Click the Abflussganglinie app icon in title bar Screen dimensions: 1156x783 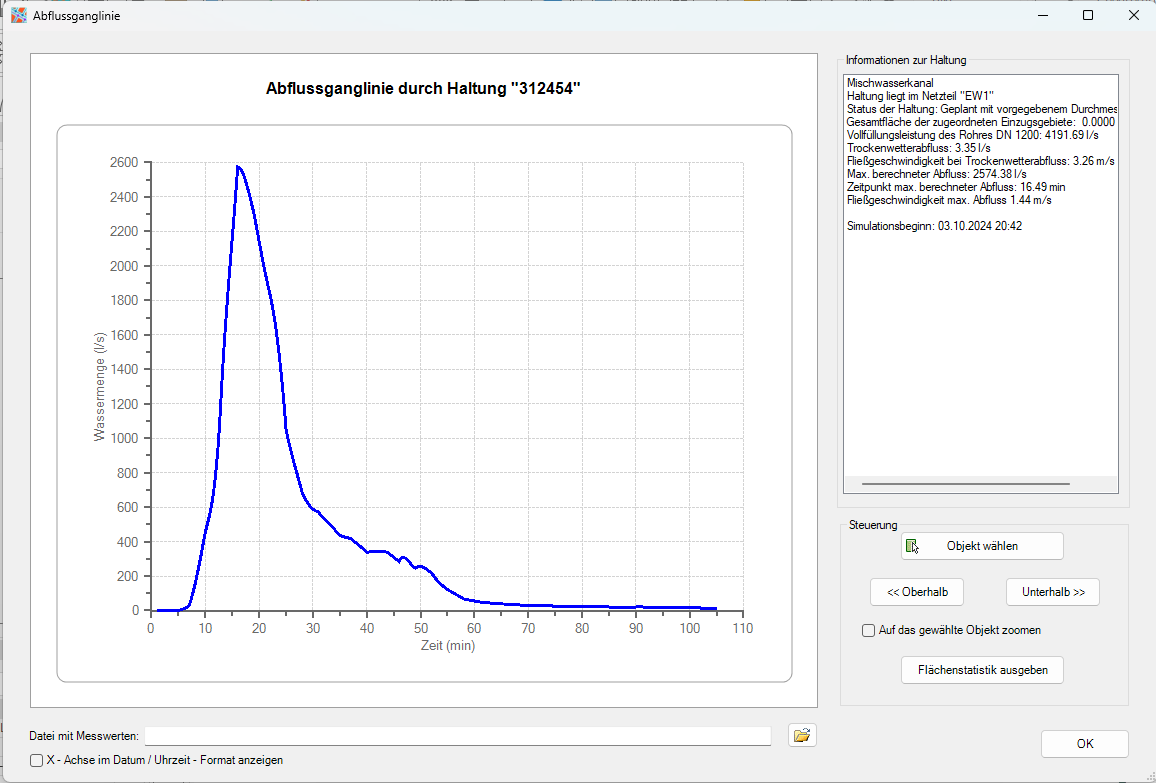(18, 15)
